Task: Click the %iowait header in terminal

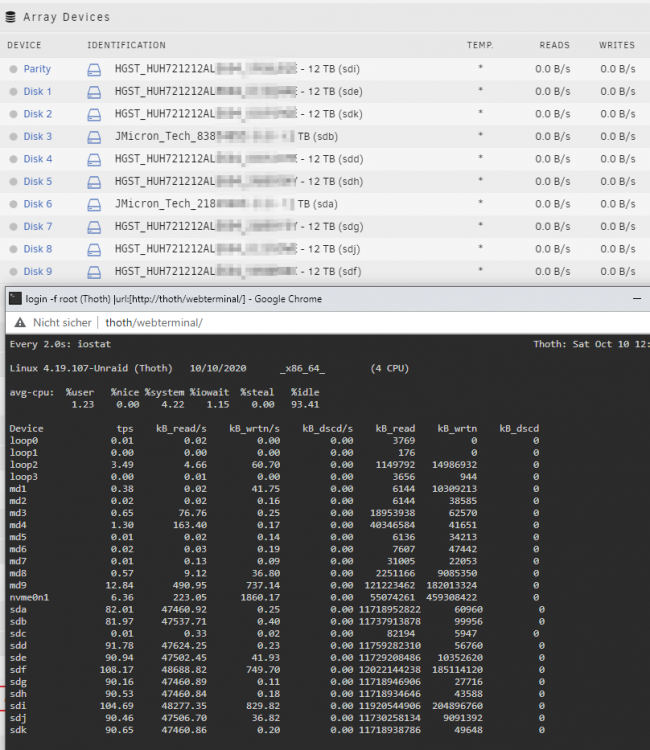Action: tap(209, 392)
